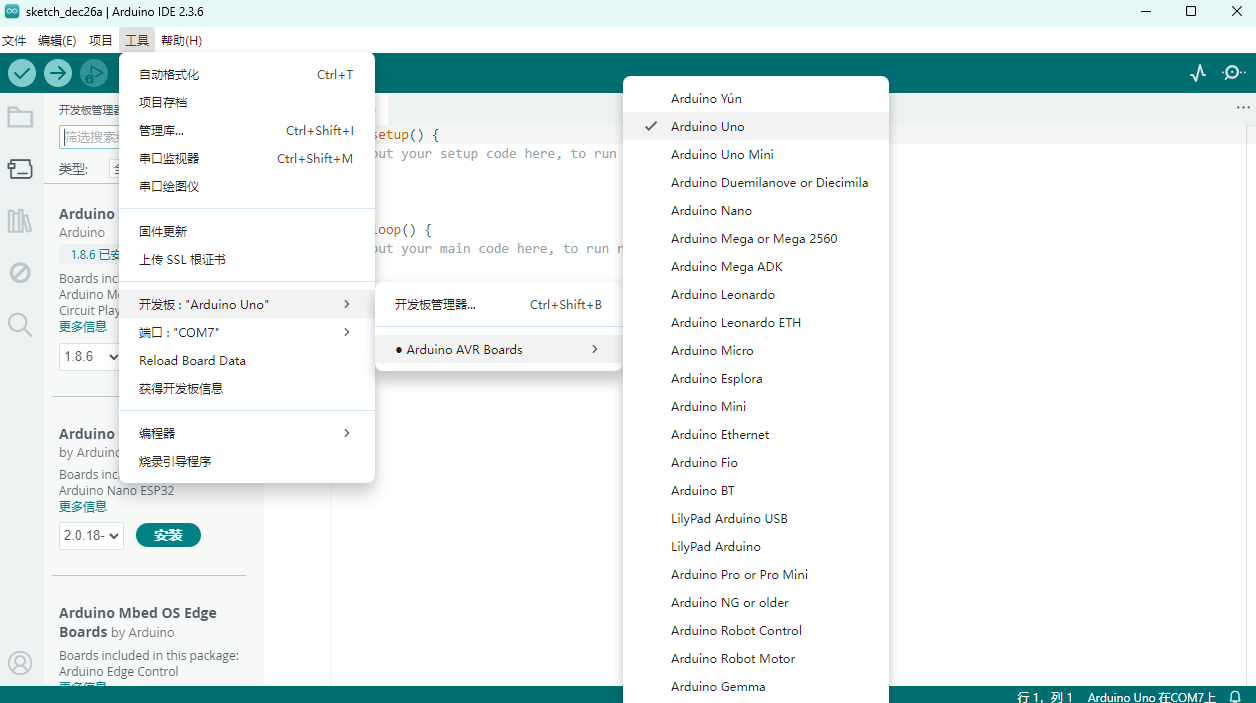Open 更多信息 link under Nano ESP32
This screenshot has width=1256, height=703.
[x=83, y=506]
